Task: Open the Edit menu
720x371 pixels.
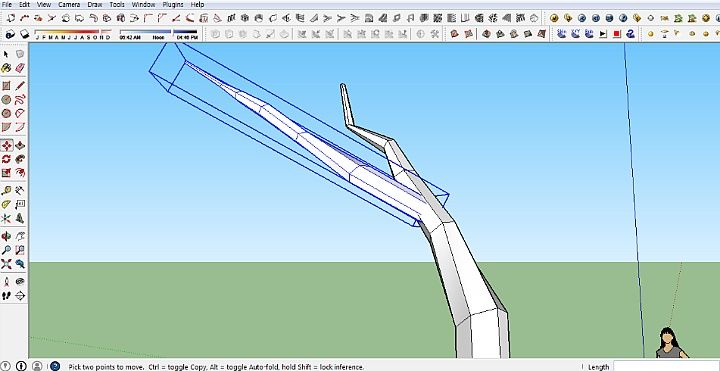Action: click(24, 4)
